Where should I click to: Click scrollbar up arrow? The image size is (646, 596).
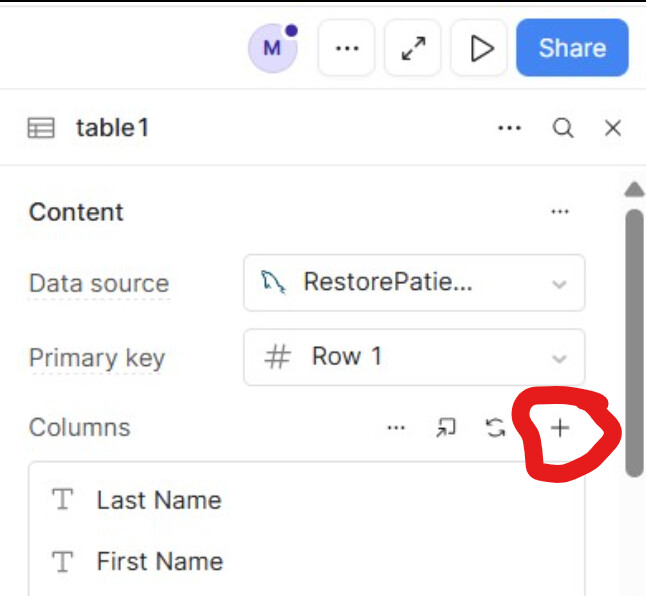(634, 189)
